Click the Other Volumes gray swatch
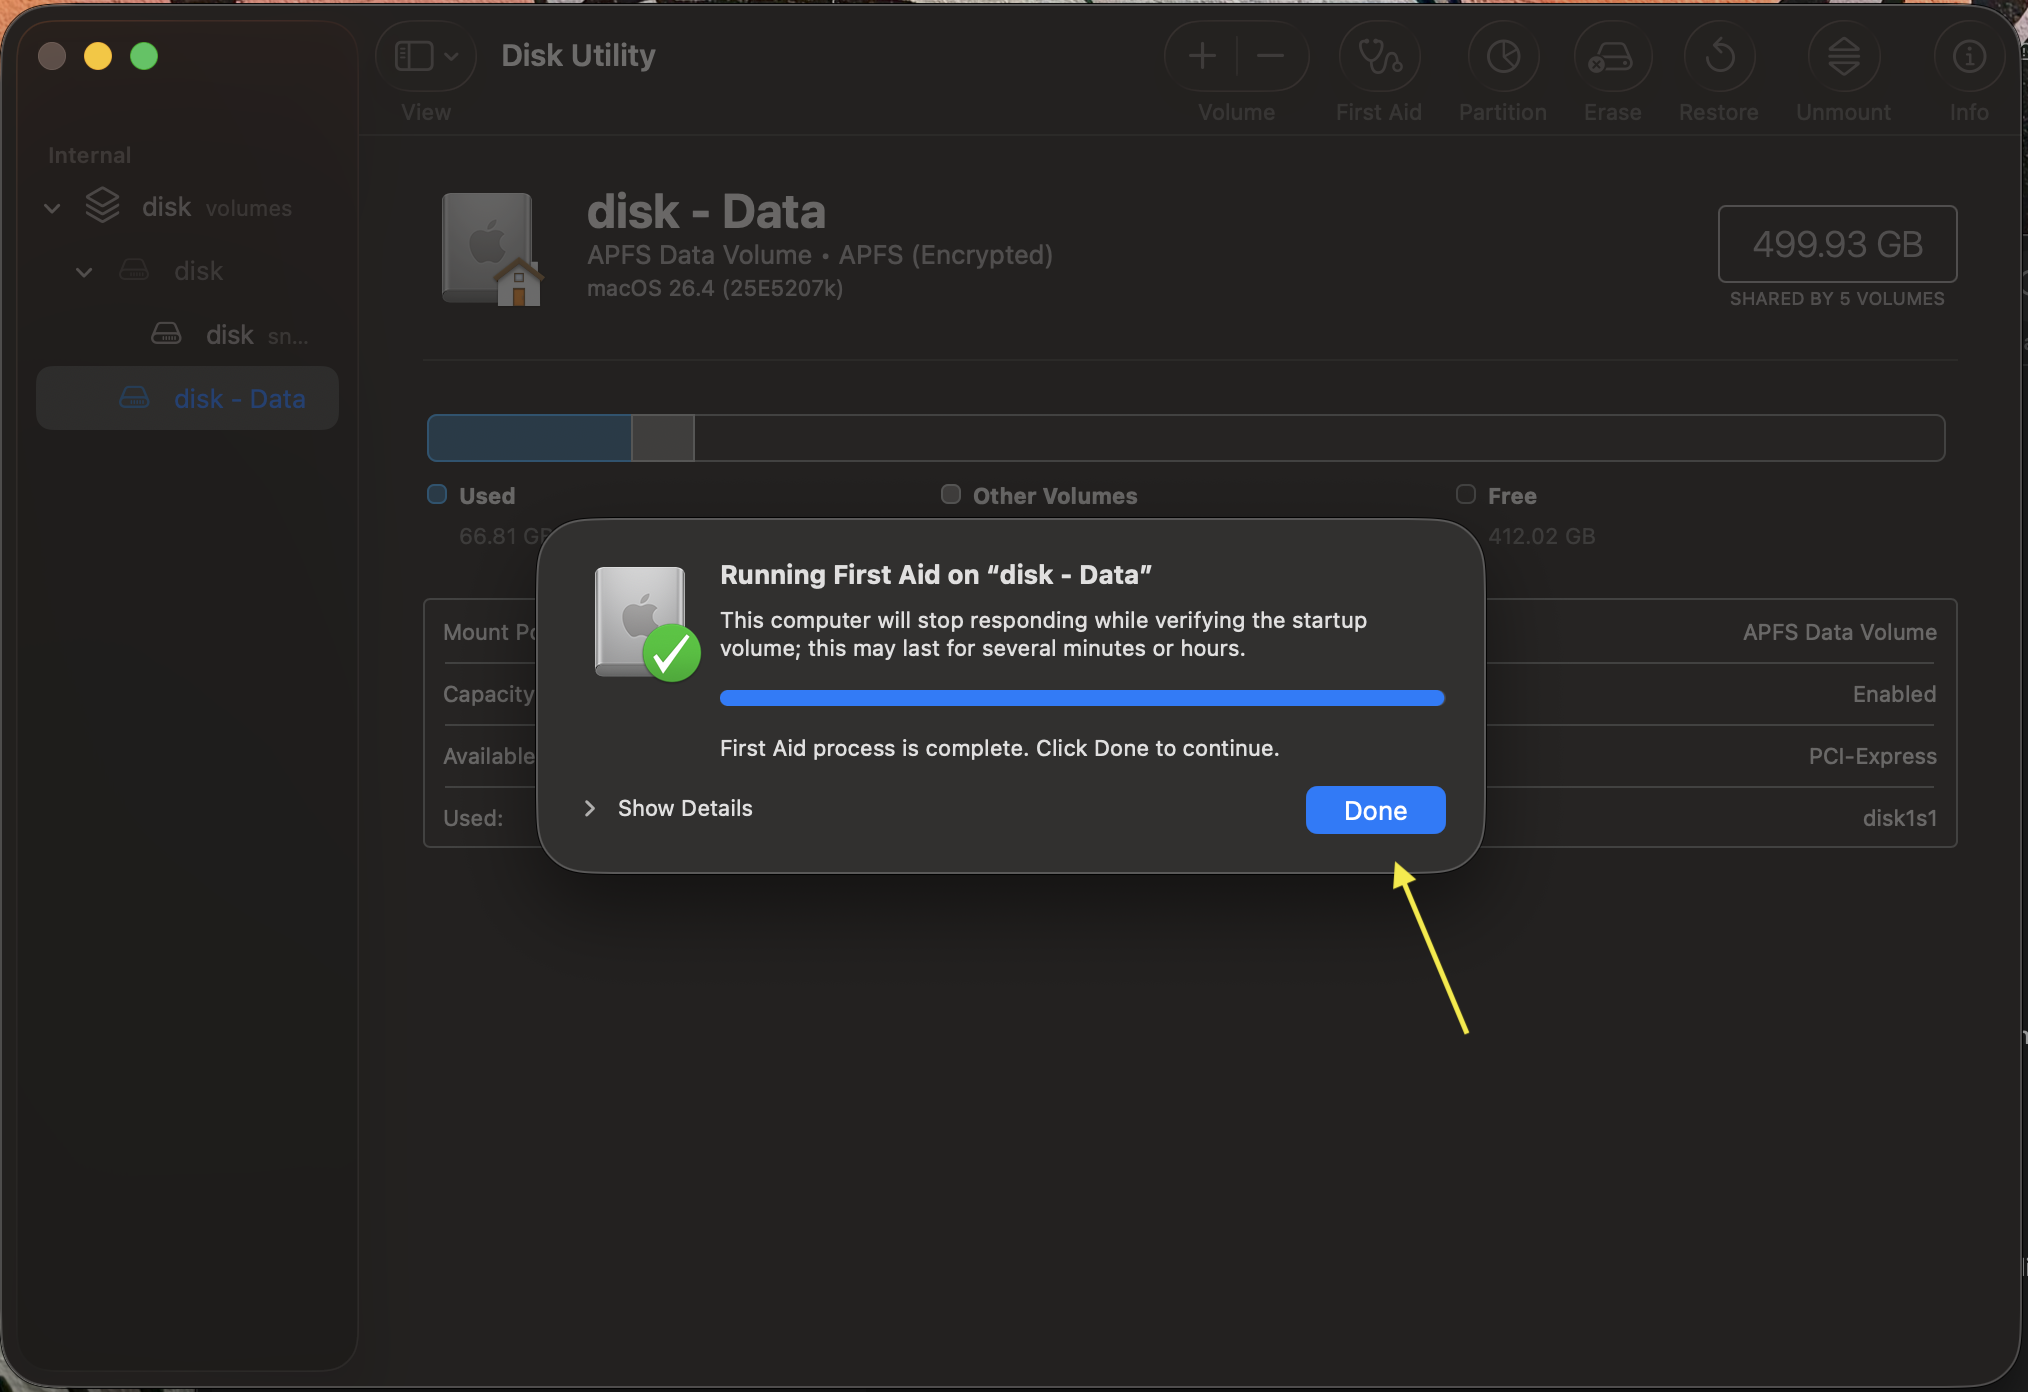 tap(951, 495)
